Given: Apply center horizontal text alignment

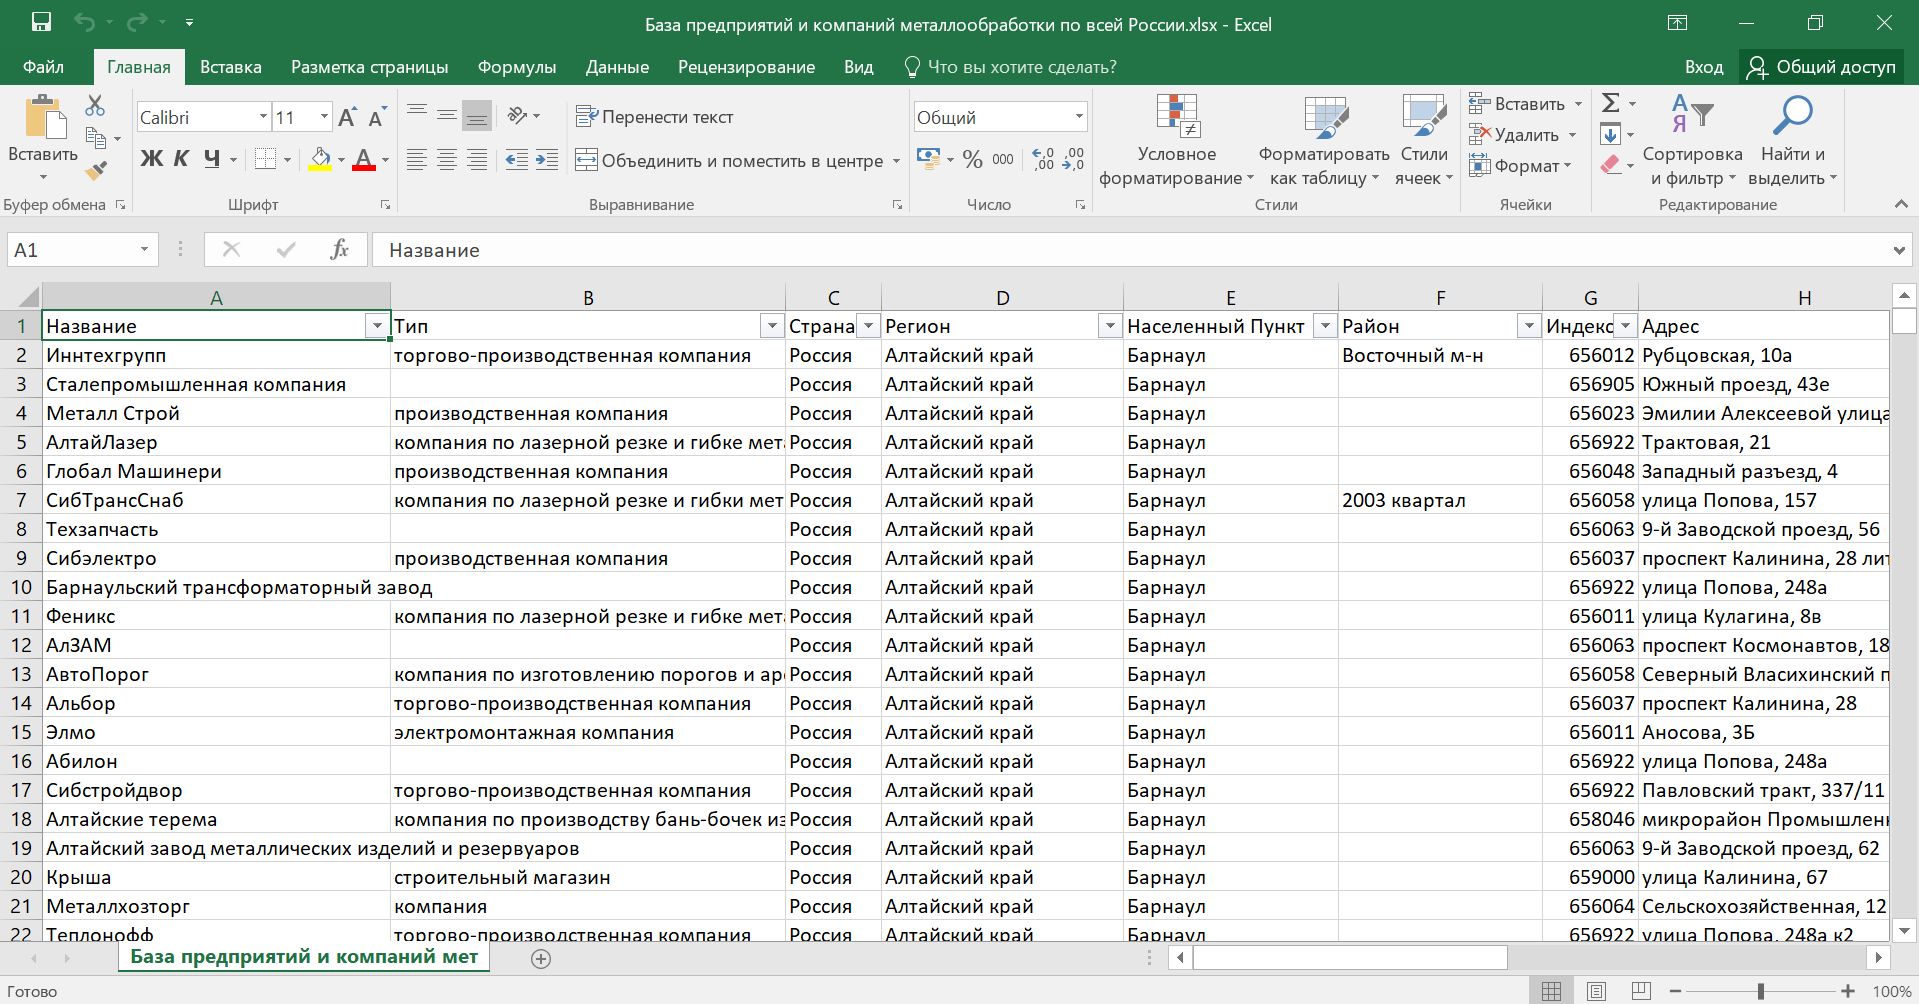Looking at the screenshot, I should (x=447, y=160).
